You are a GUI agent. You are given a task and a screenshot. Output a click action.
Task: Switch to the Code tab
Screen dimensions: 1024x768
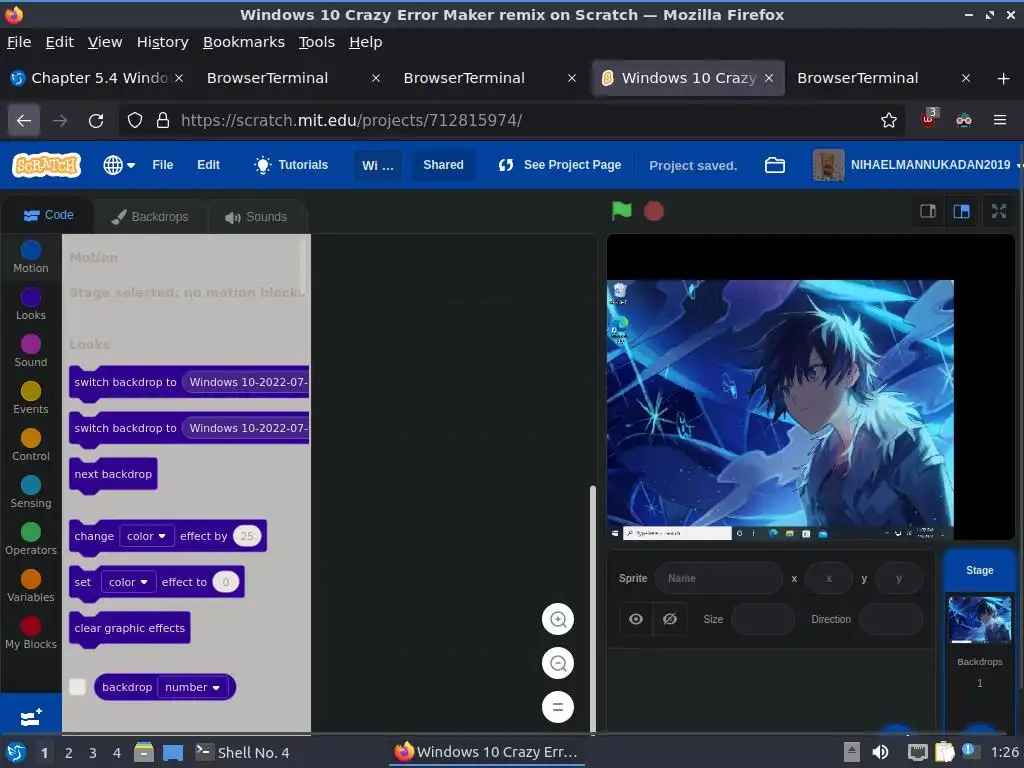[x=48, y=215]
